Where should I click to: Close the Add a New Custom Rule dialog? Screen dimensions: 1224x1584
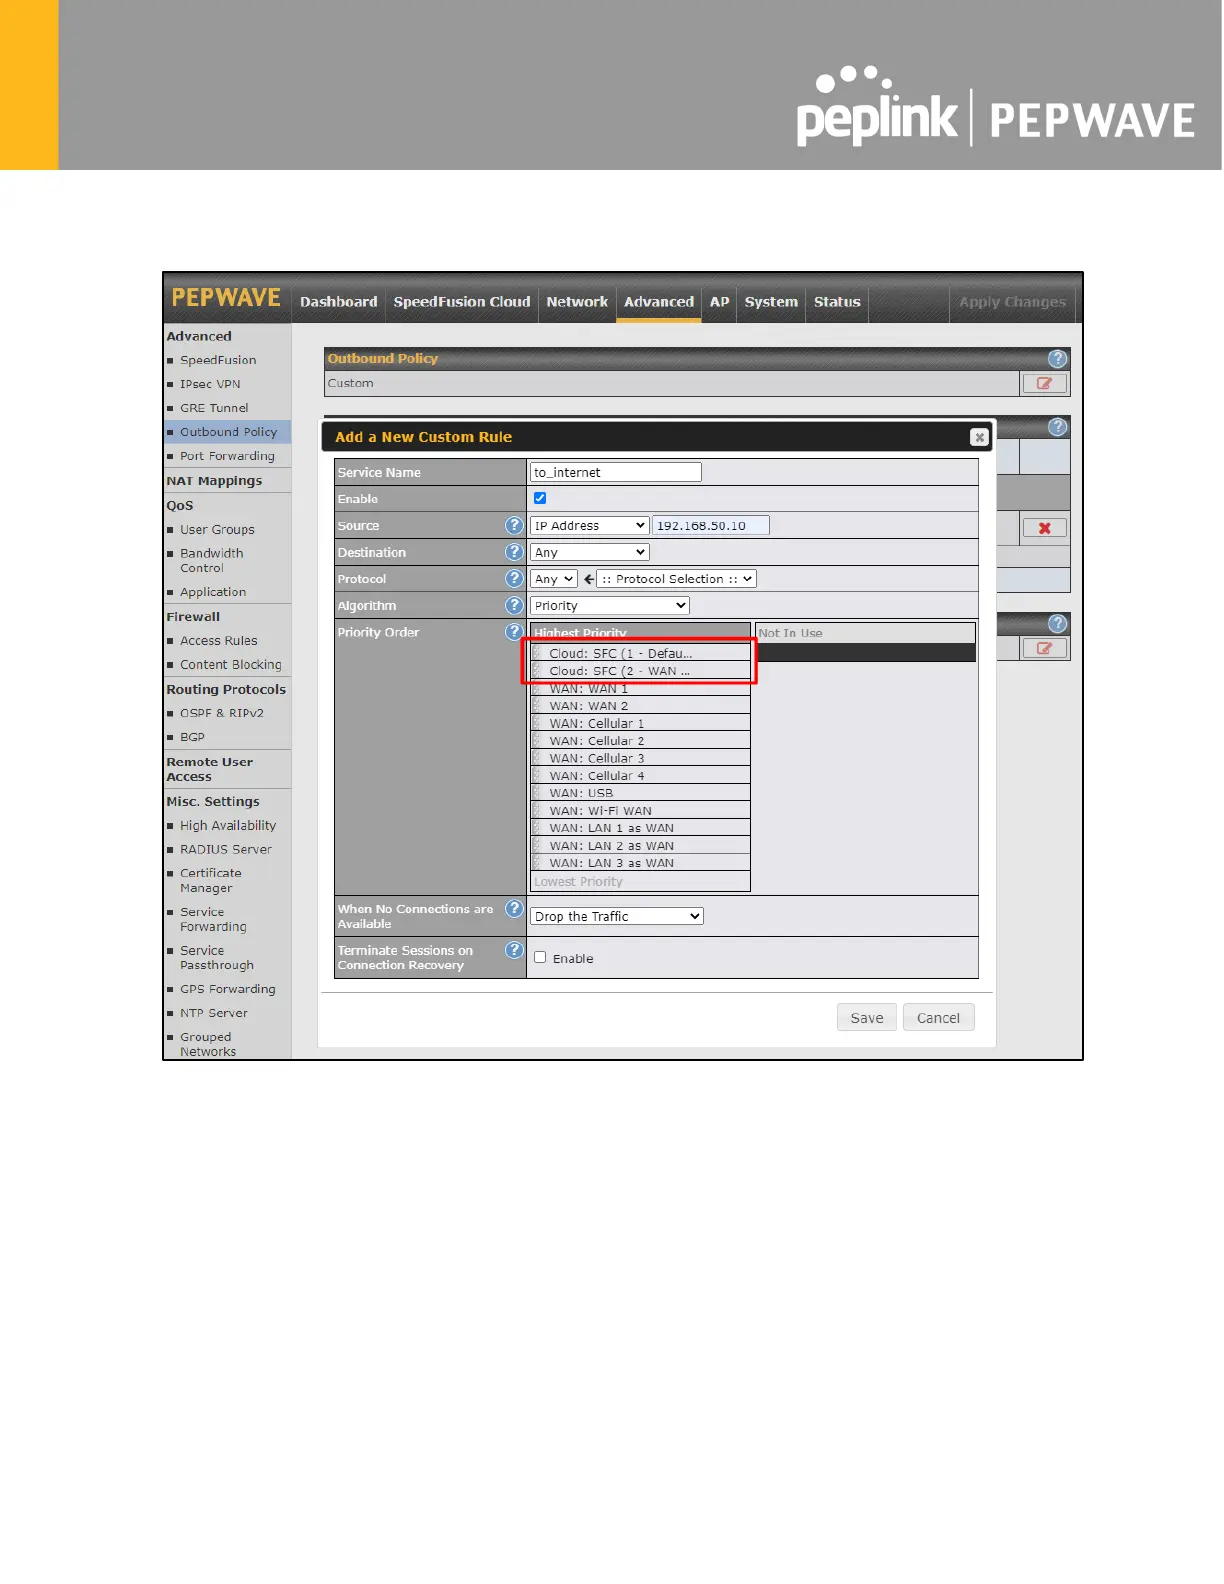click(979, 437)
